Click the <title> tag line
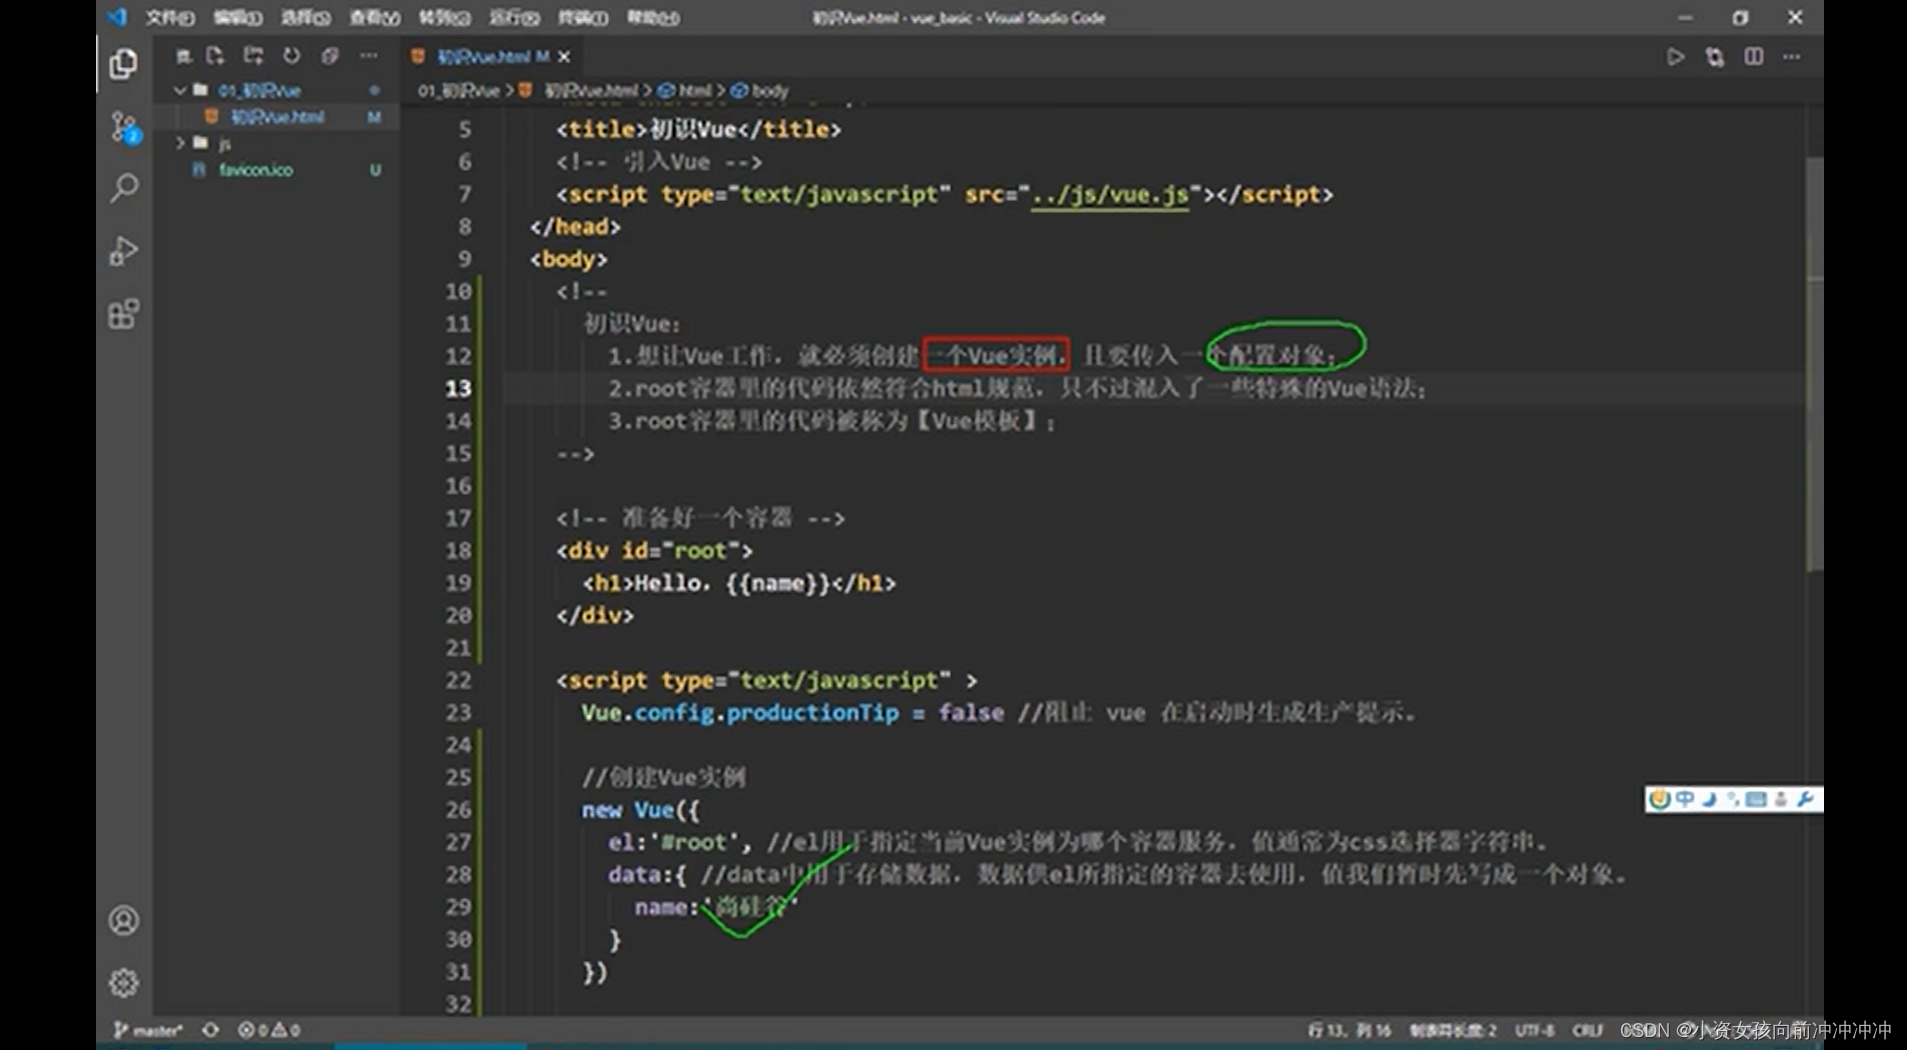Screen dimensions: 1907x1050 [x=698, y=130]
